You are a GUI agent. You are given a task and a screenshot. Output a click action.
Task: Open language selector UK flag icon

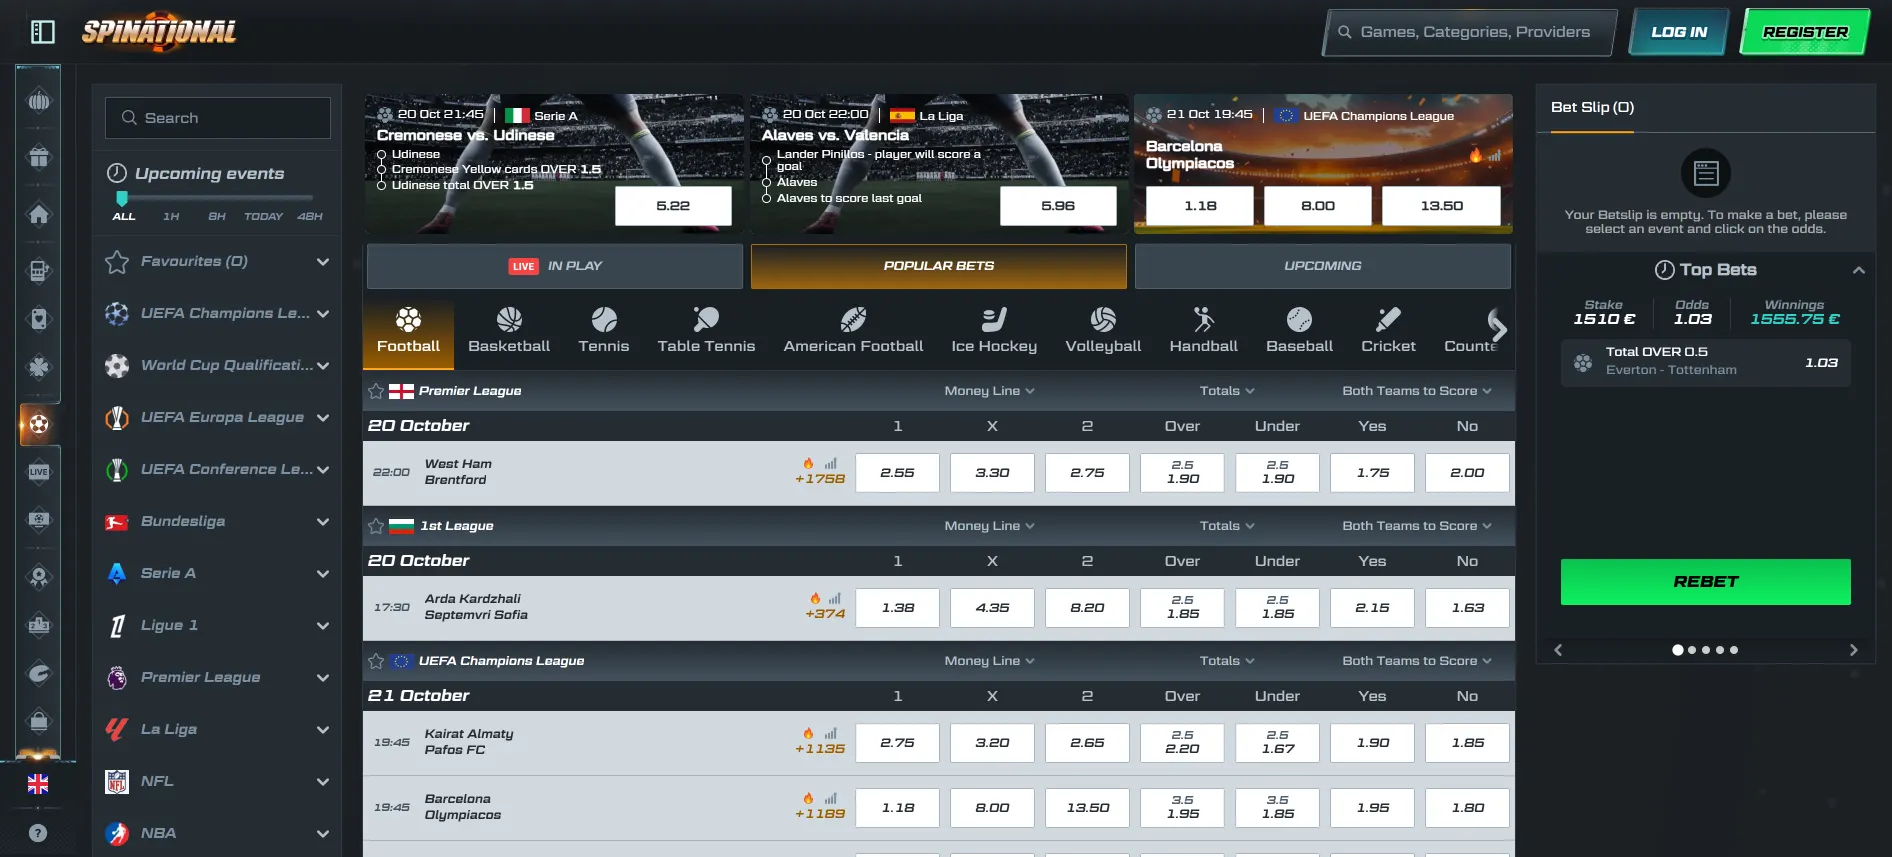click(38, 784)
